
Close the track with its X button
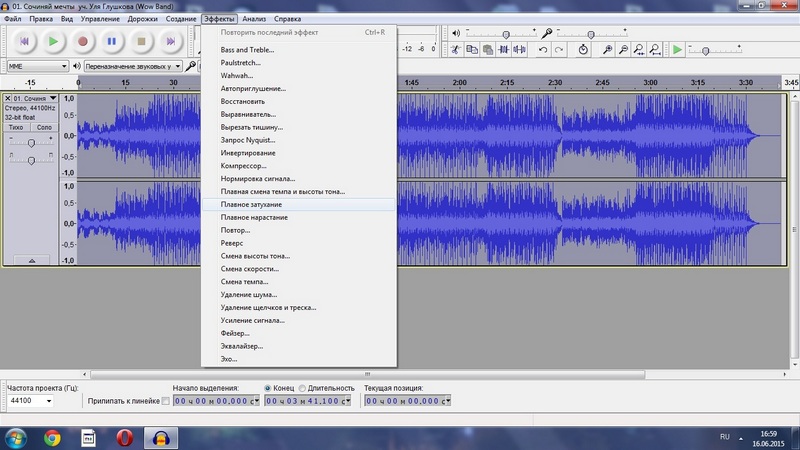pos(8,98)
